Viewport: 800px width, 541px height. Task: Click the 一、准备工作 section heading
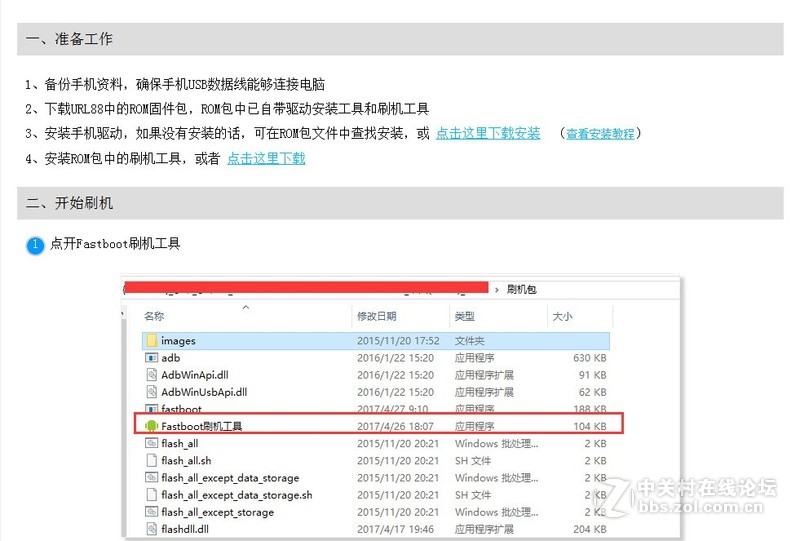pos(69,39)
